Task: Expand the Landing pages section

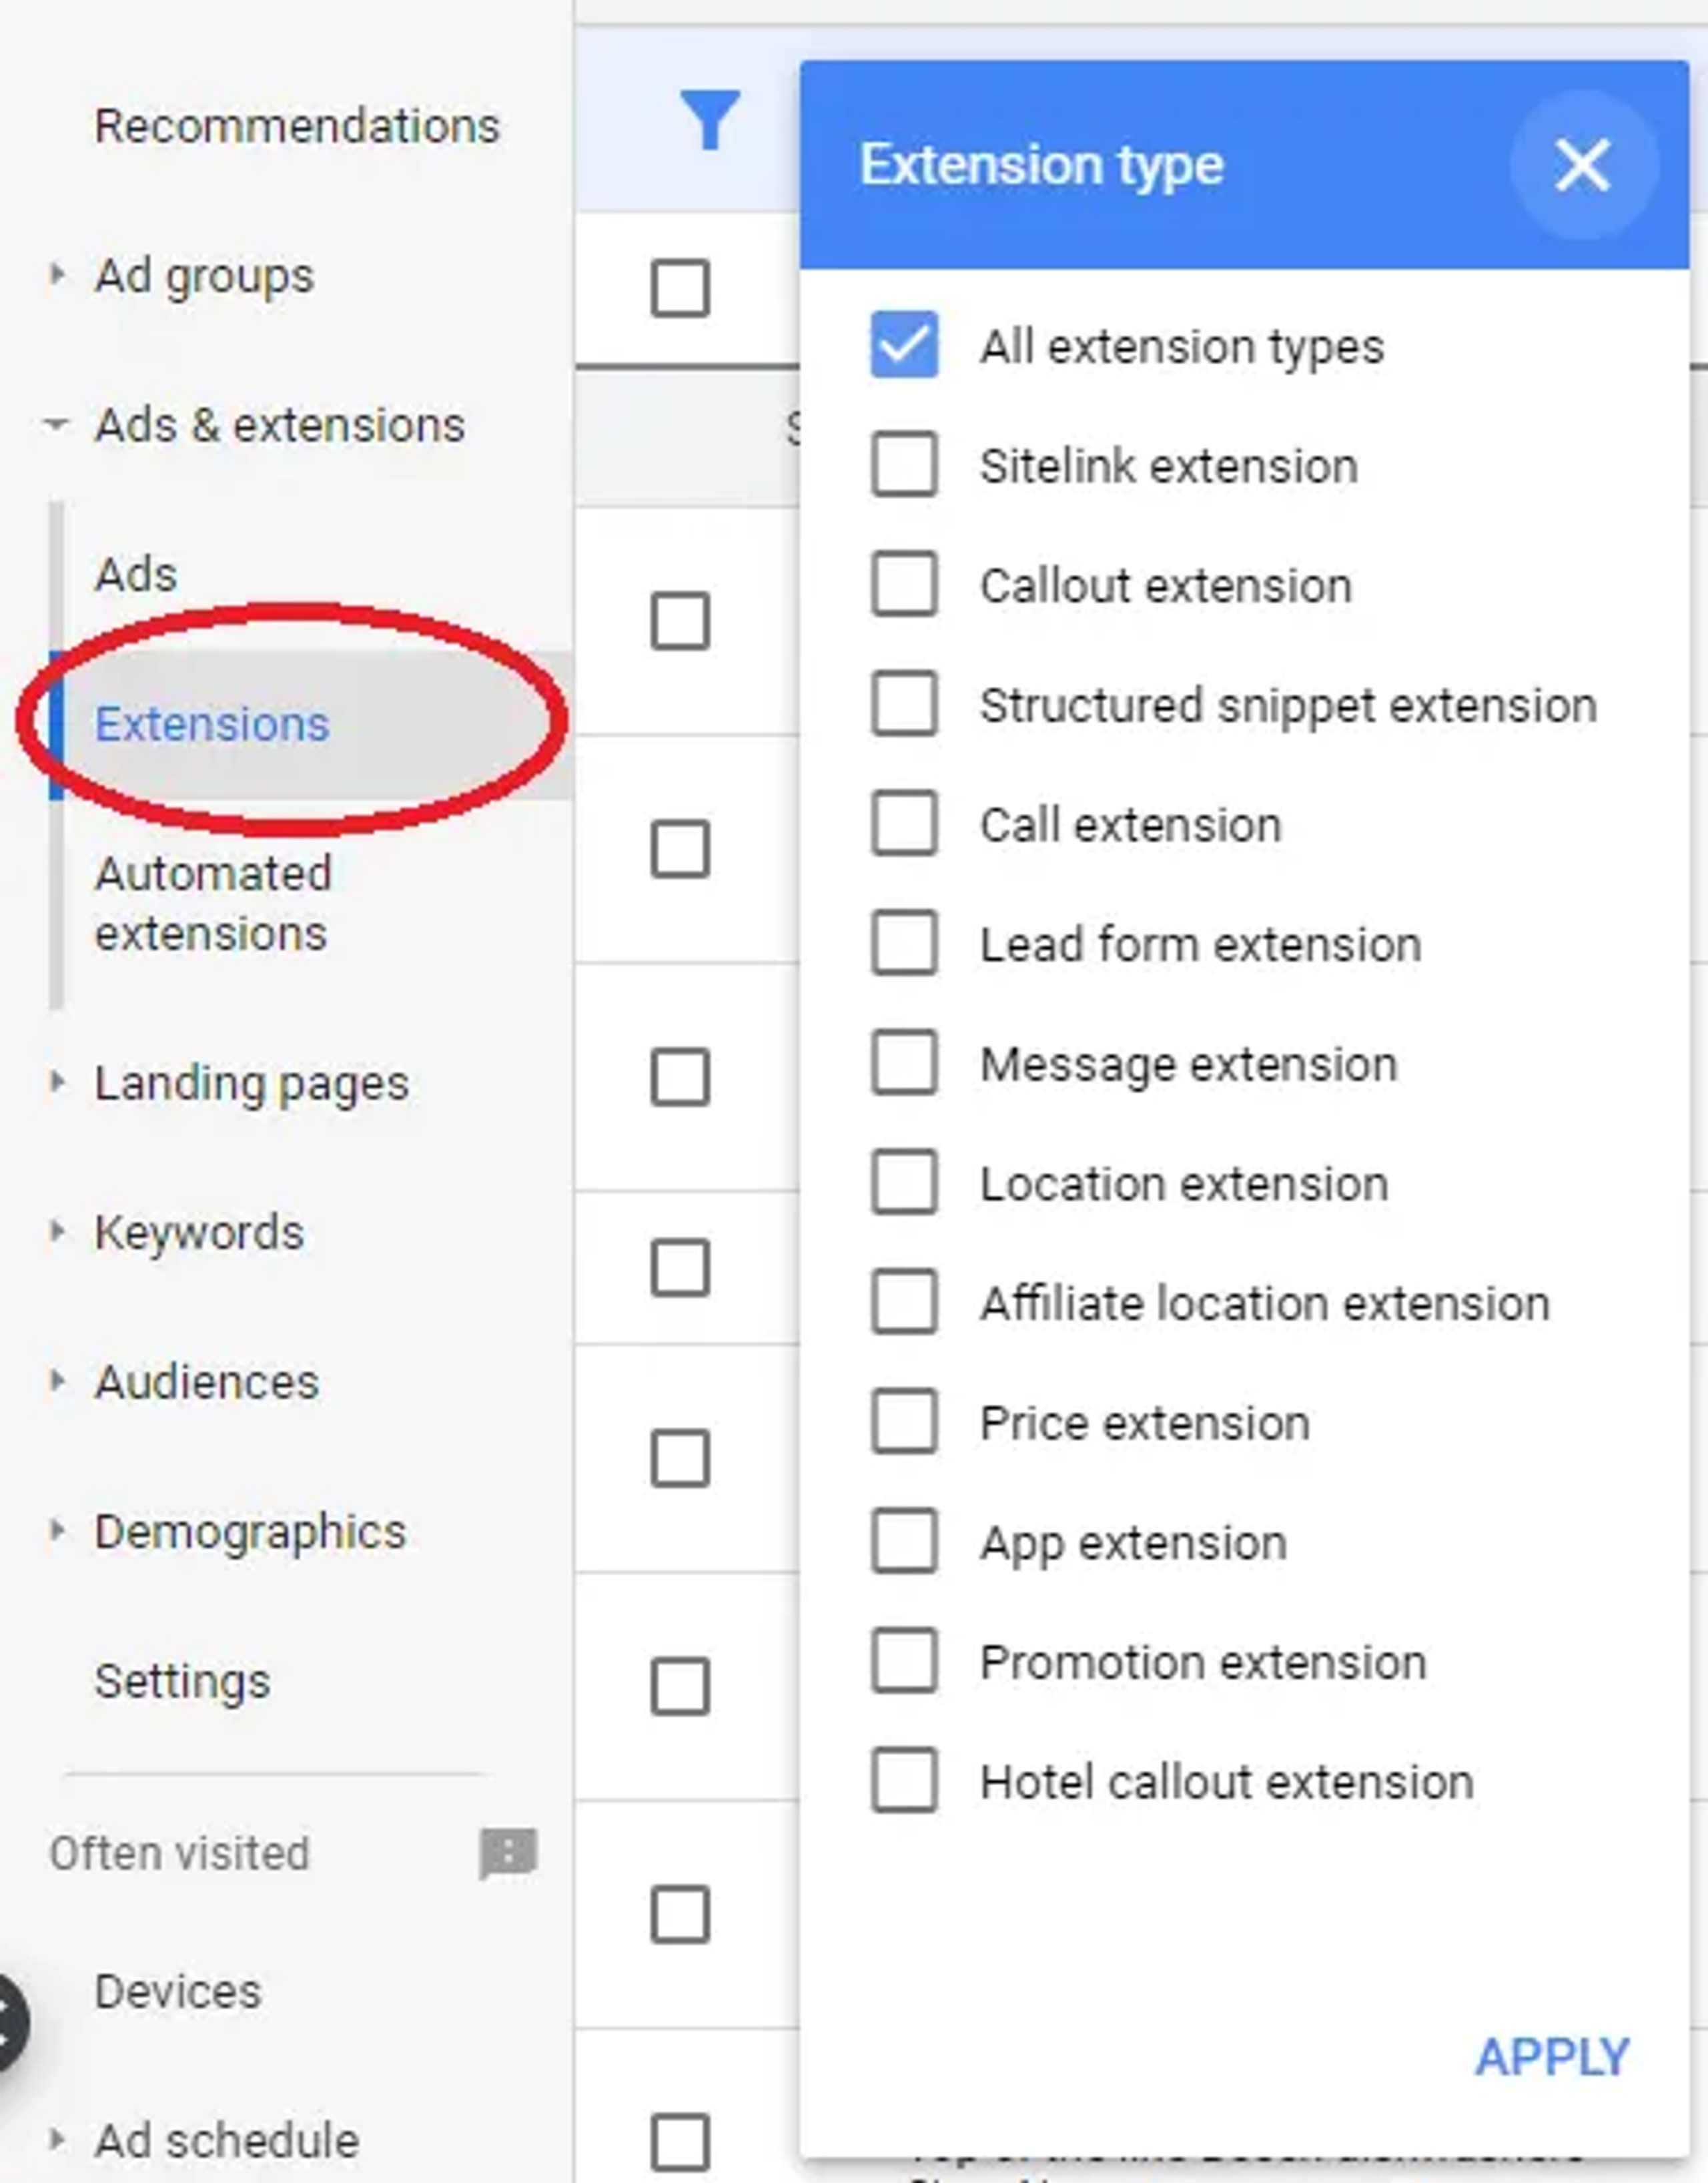Action: point(57,1082)
